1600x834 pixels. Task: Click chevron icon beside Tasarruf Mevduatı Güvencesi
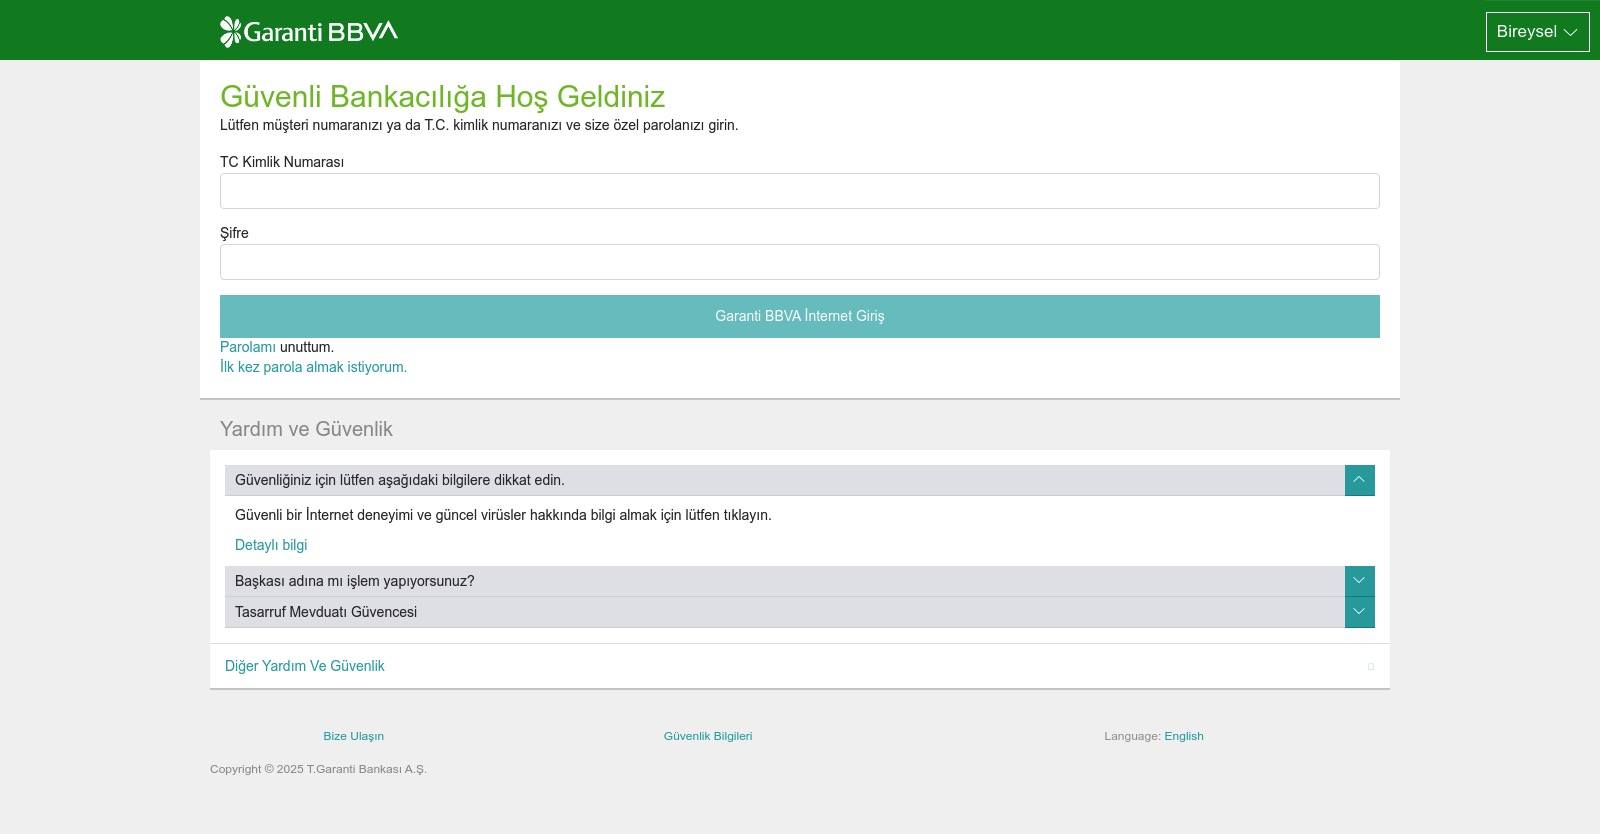[1359, 612]
